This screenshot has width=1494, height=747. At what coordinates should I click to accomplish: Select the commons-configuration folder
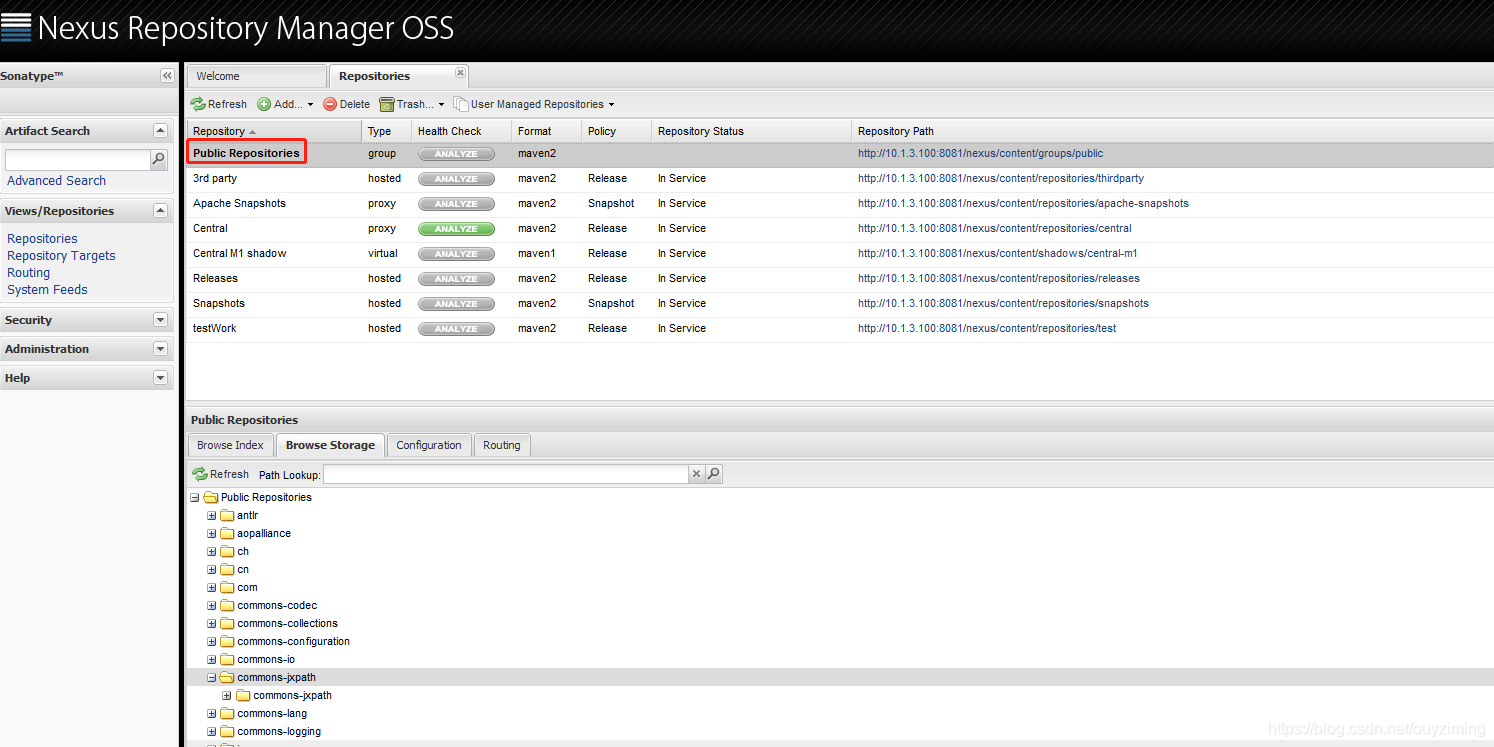(293, 642)
